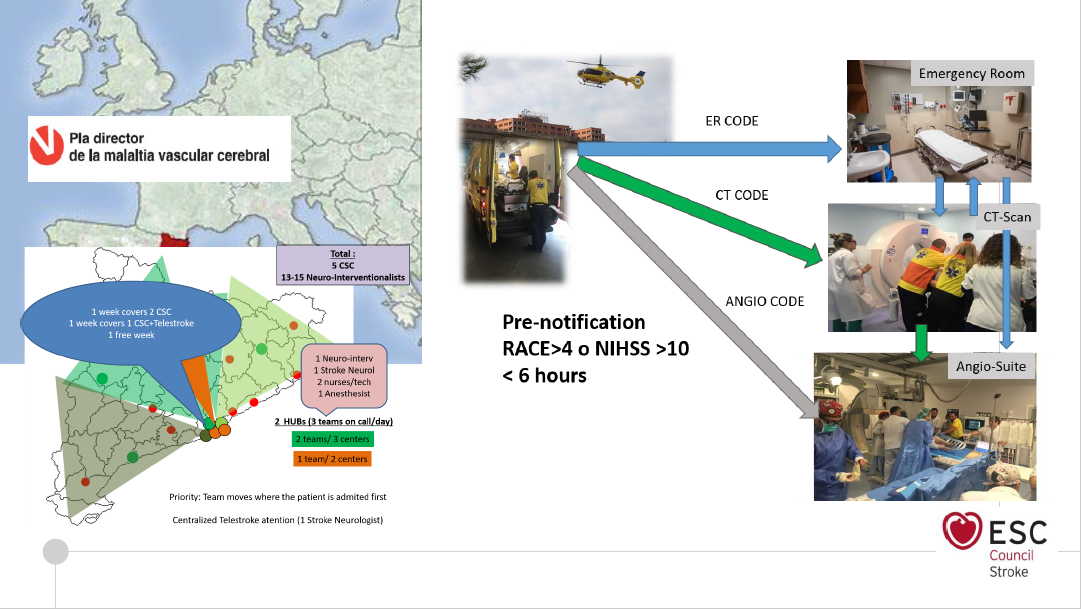Viewport: 1081px width, 609px height.
Task: Click the ESC heart logo
Action: tap(960, 530)
